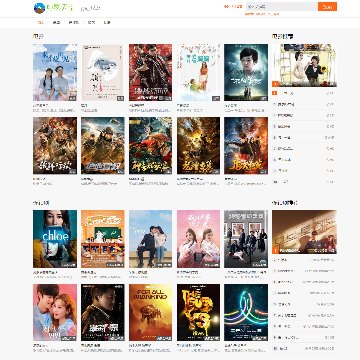Image resolution: width=360 pixels, height=360 pixels.
Task: Open the 'chloe' series poster
Action: pos(55,239)
